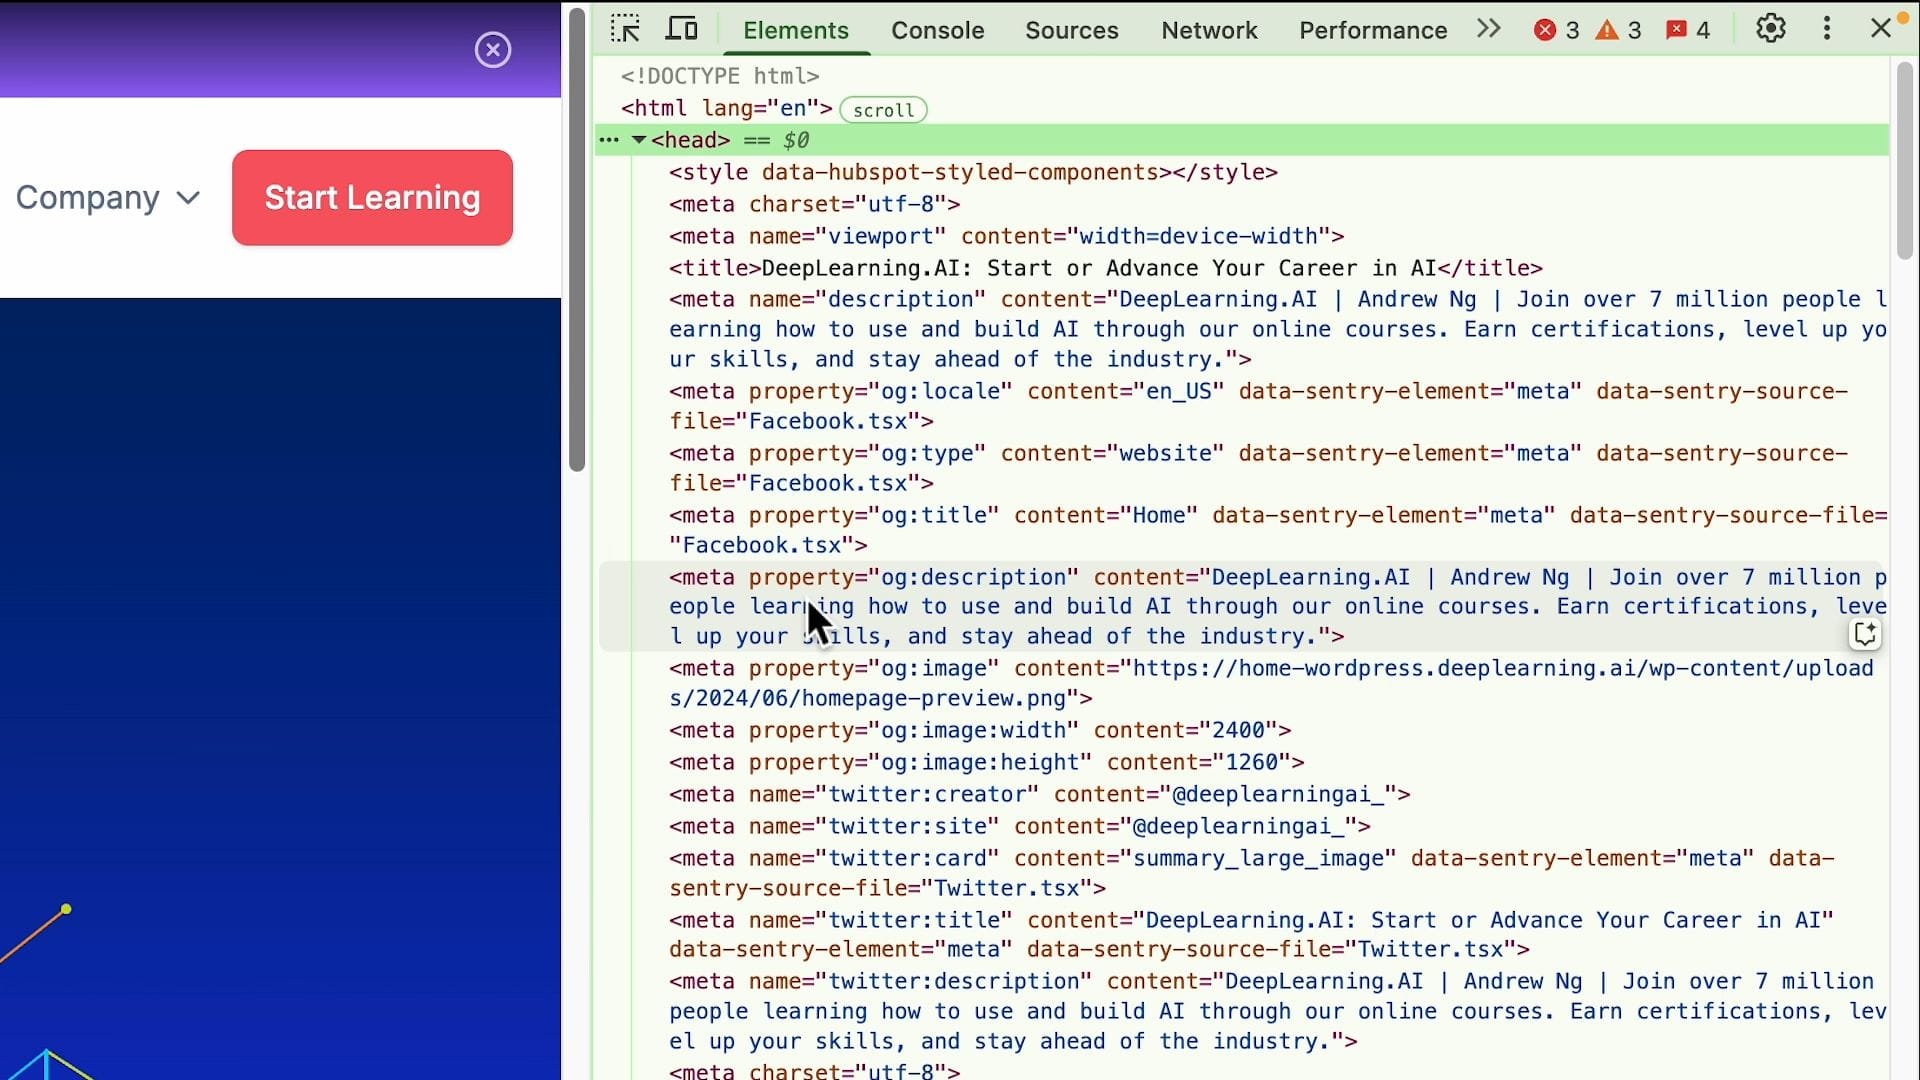
Task: Switch to the Network tab
Action: tap(1208, 30)
